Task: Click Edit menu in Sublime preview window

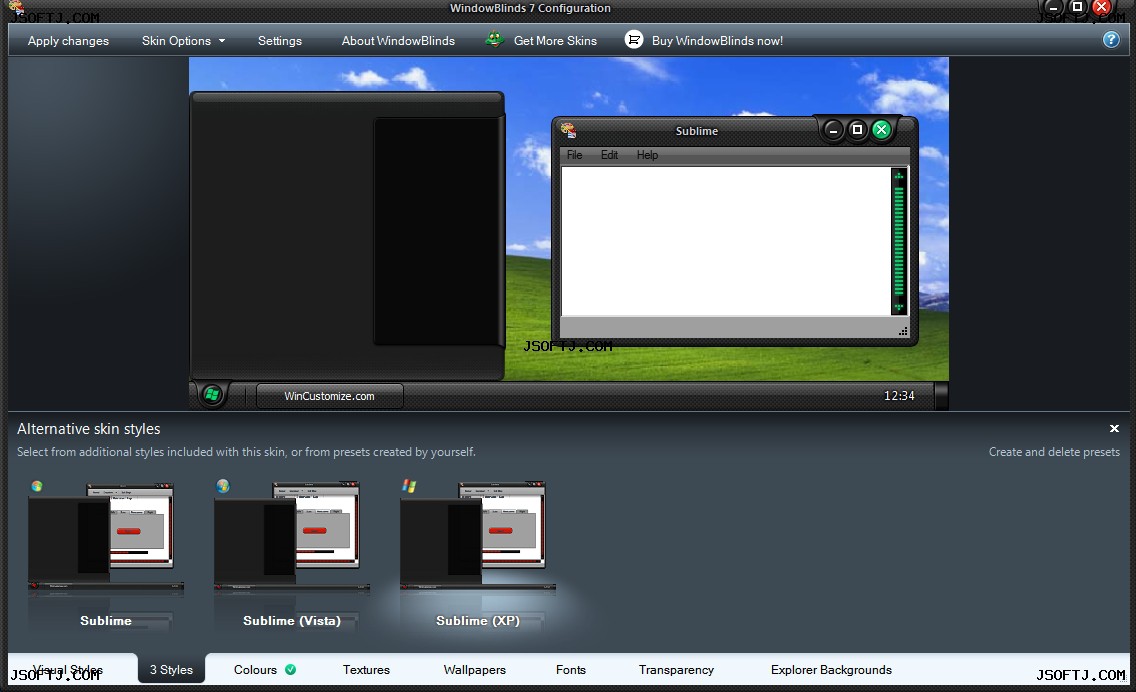Action: 609,155
